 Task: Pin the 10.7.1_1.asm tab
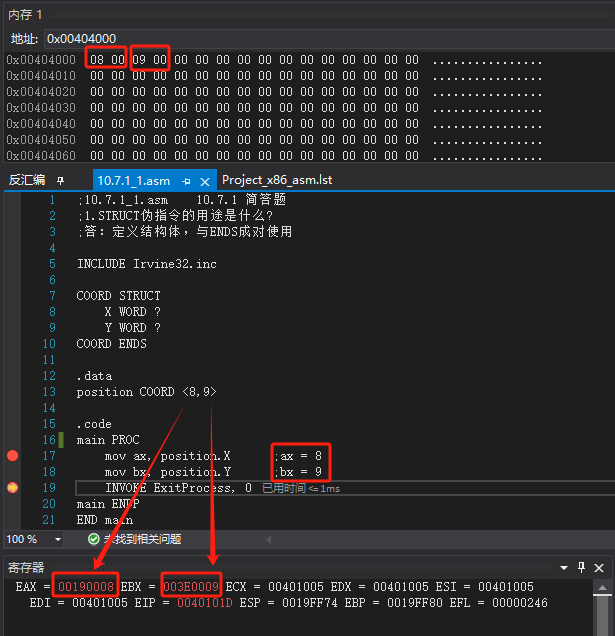186,181
